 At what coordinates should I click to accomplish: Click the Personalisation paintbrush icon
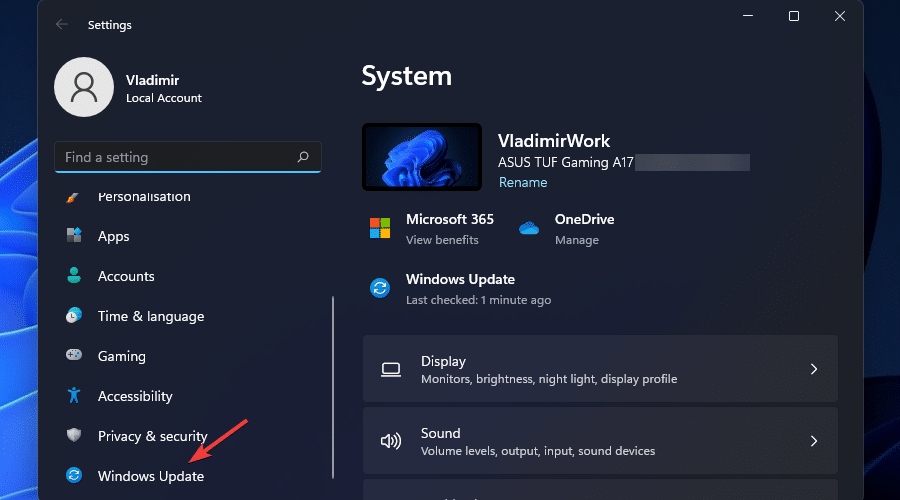point(73,197)
